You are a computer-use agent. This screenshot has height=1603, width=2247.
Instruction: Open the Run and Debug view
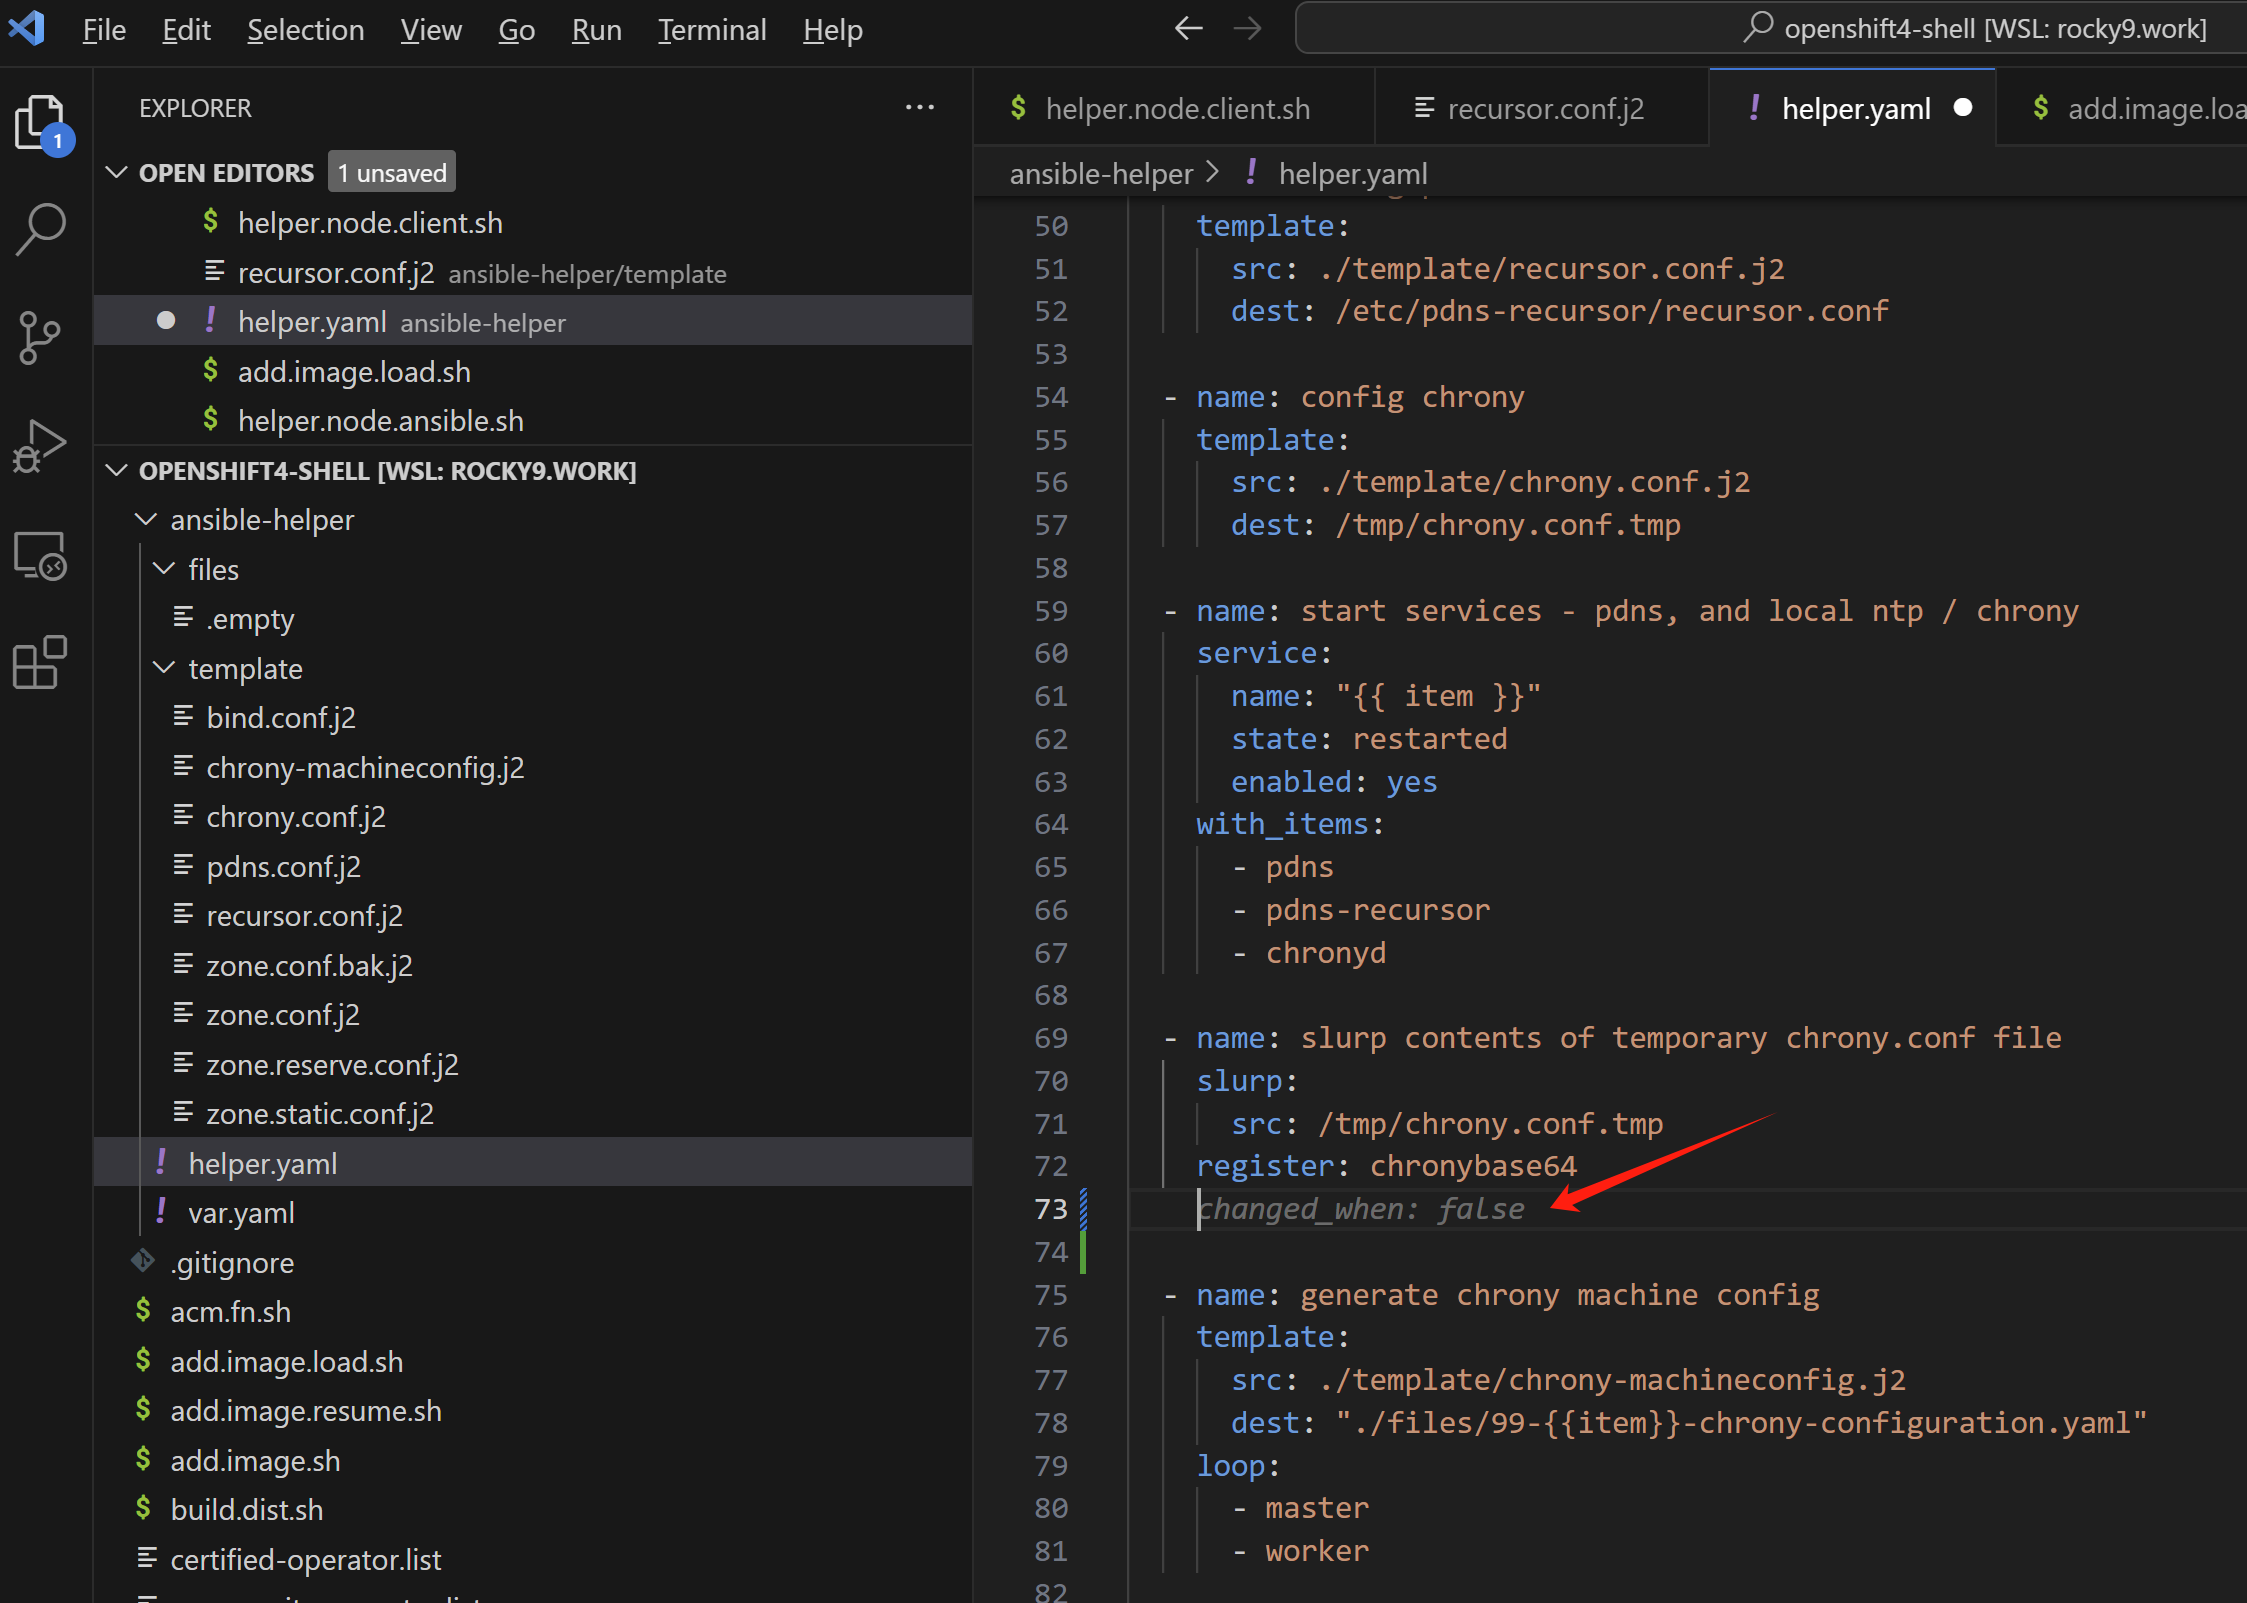(x=41, y=446)
